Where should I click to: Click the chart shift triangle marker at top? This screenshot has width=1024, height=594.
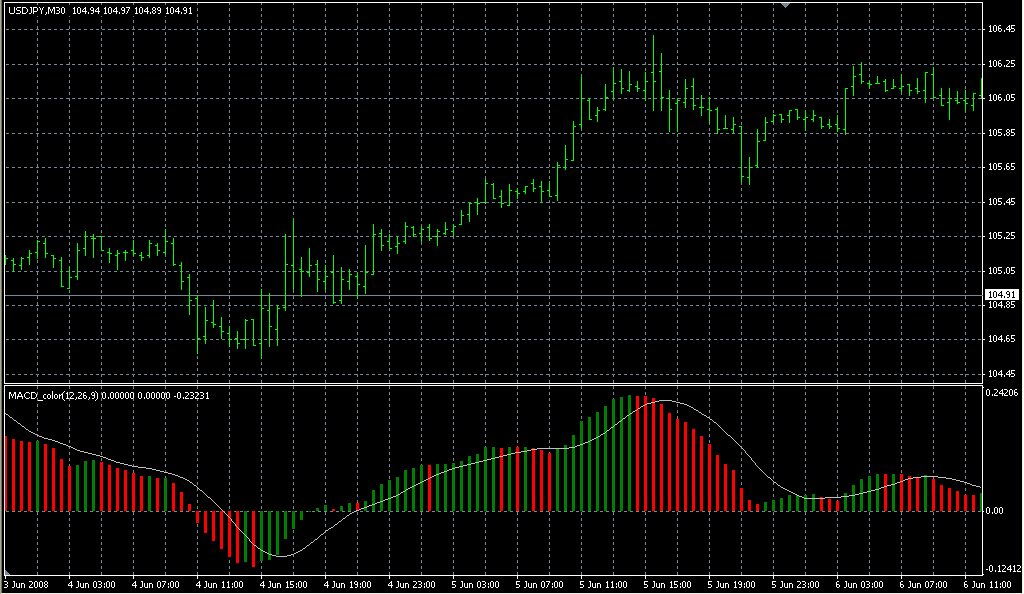coord(786,5)
